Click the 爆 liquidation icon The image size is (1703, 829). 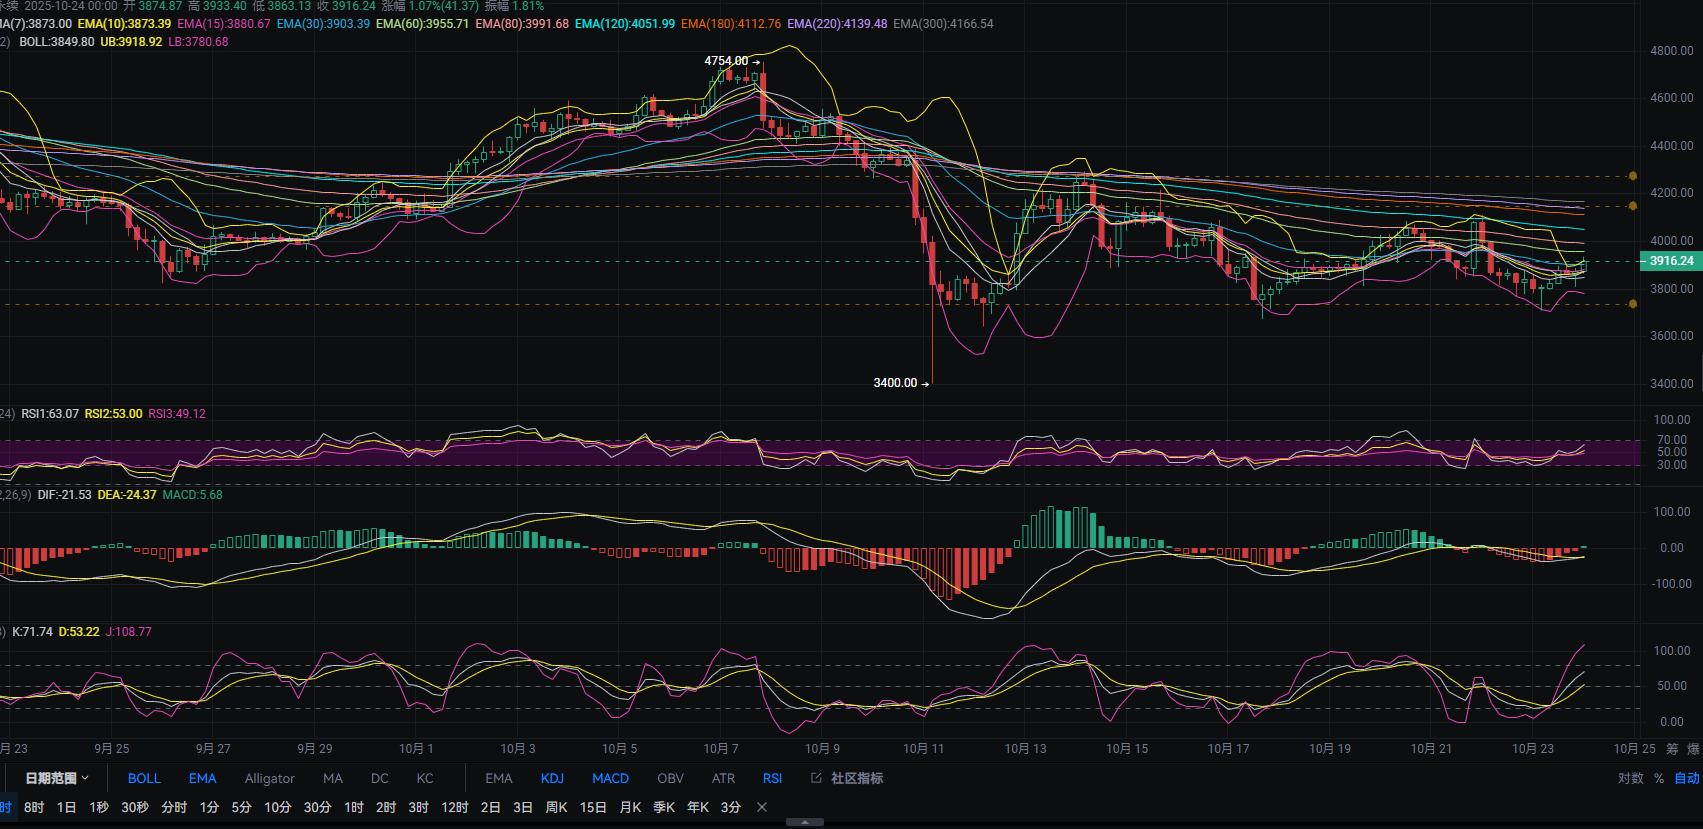(1693, 749)
